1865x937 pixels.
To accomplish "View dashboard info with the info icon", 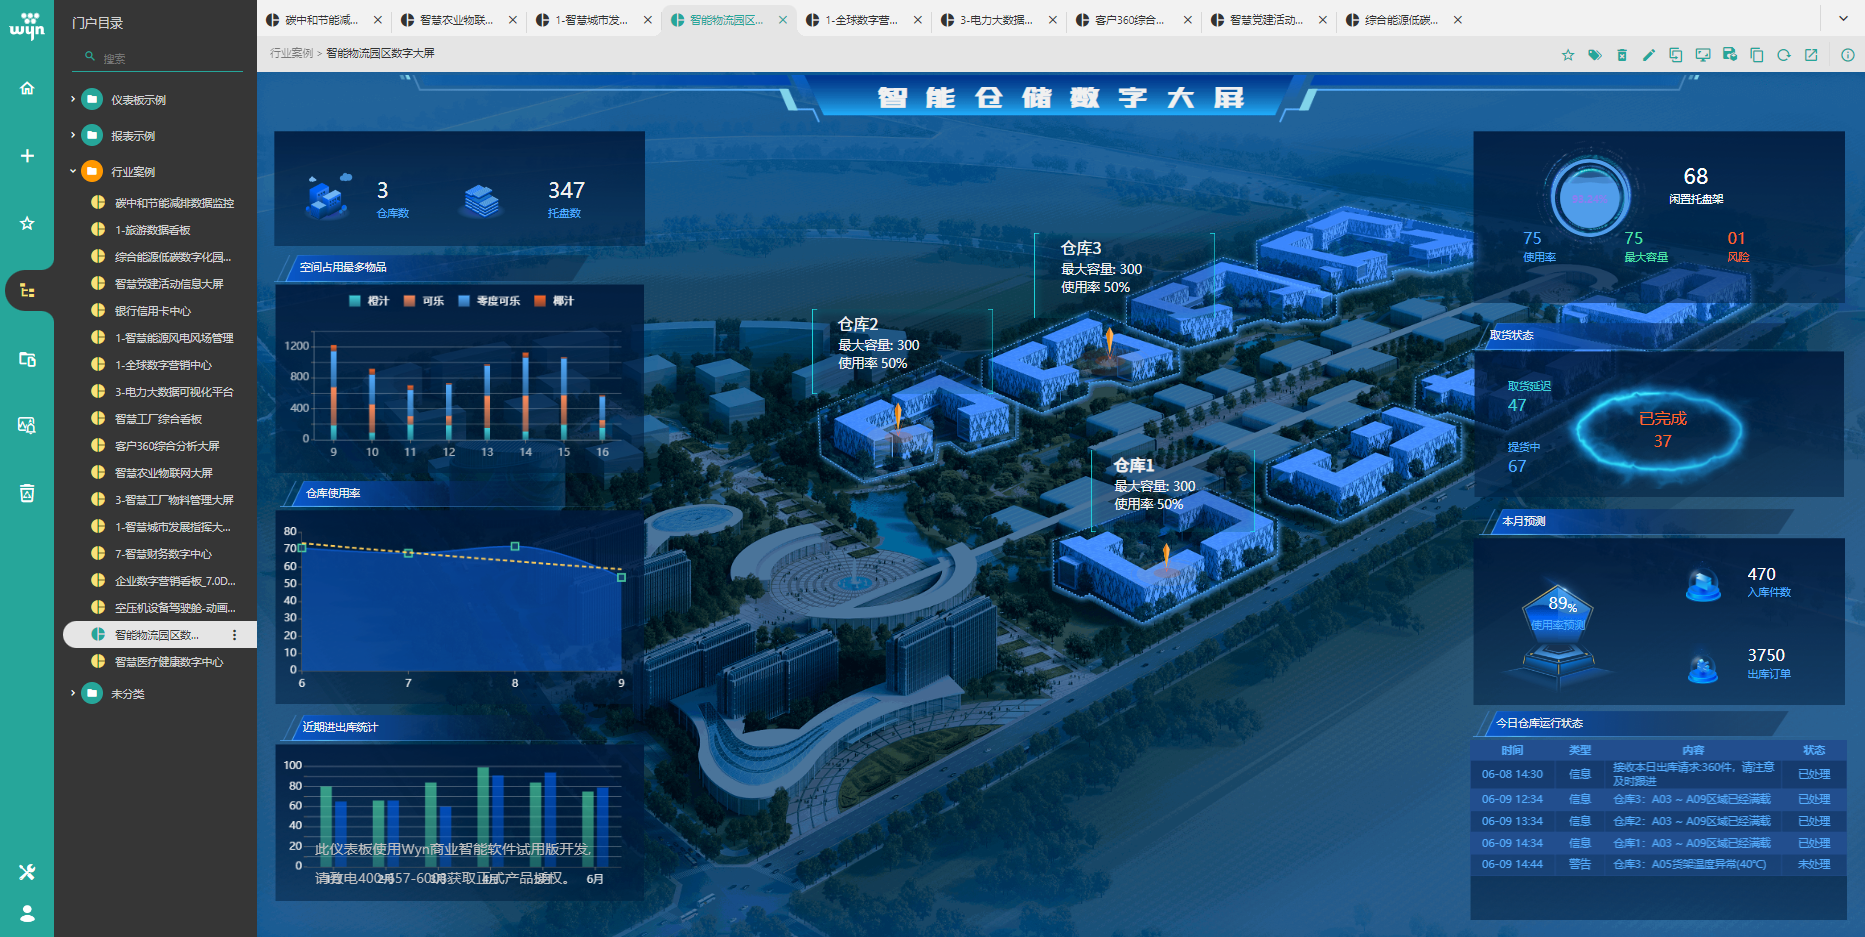I will click(x=1846, y=55).
